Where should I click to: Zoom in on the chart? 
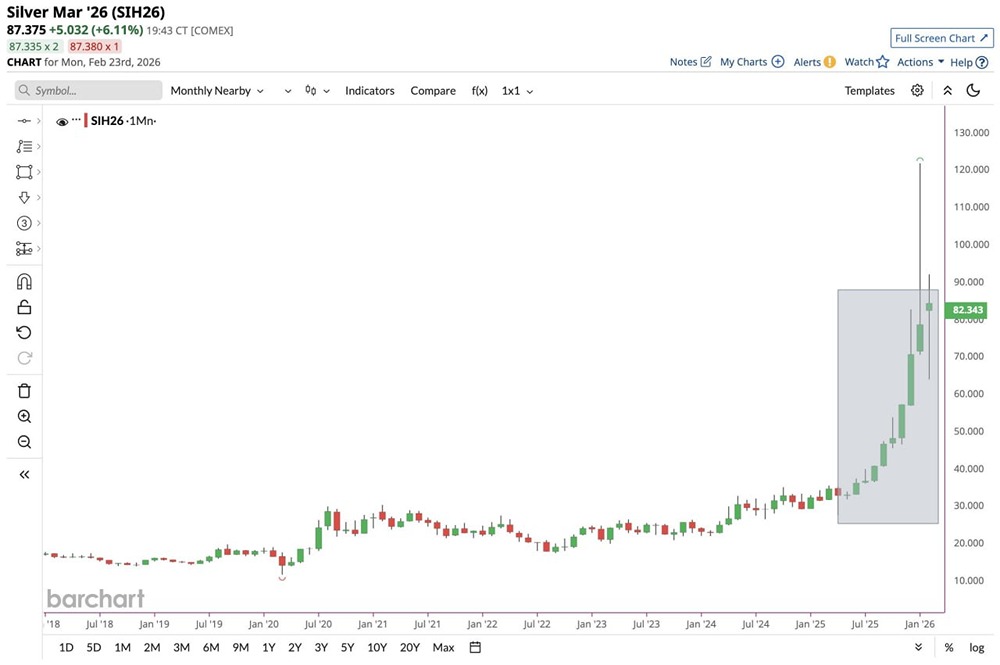tap(25, 417)
